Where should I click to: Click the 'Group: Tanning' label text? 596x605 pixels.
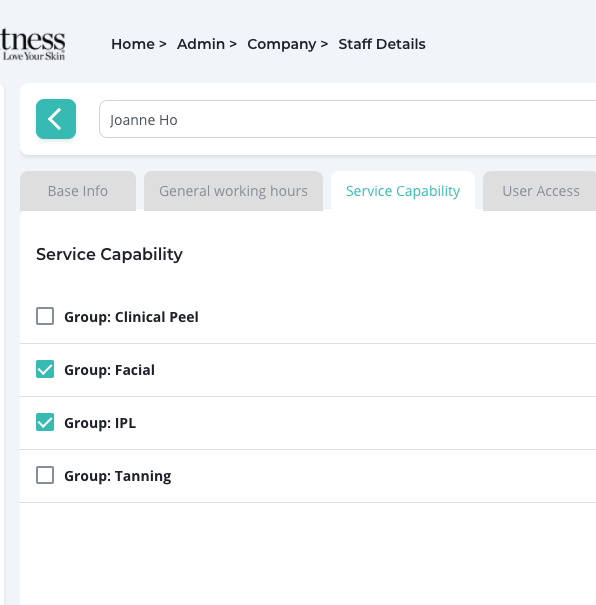(118, 476)
